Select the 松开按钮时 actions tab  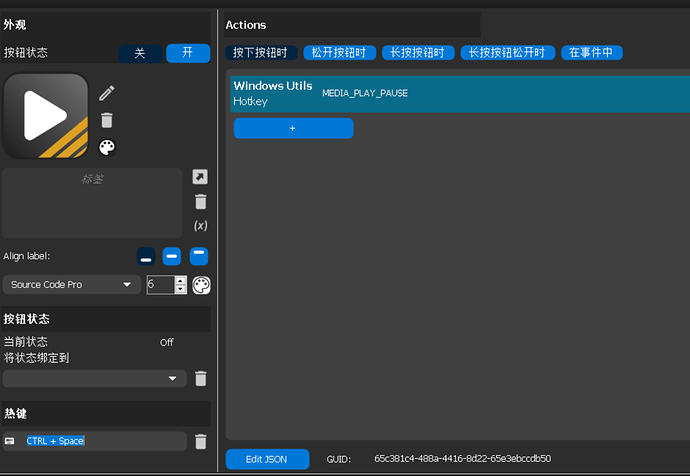pos(338,52)
